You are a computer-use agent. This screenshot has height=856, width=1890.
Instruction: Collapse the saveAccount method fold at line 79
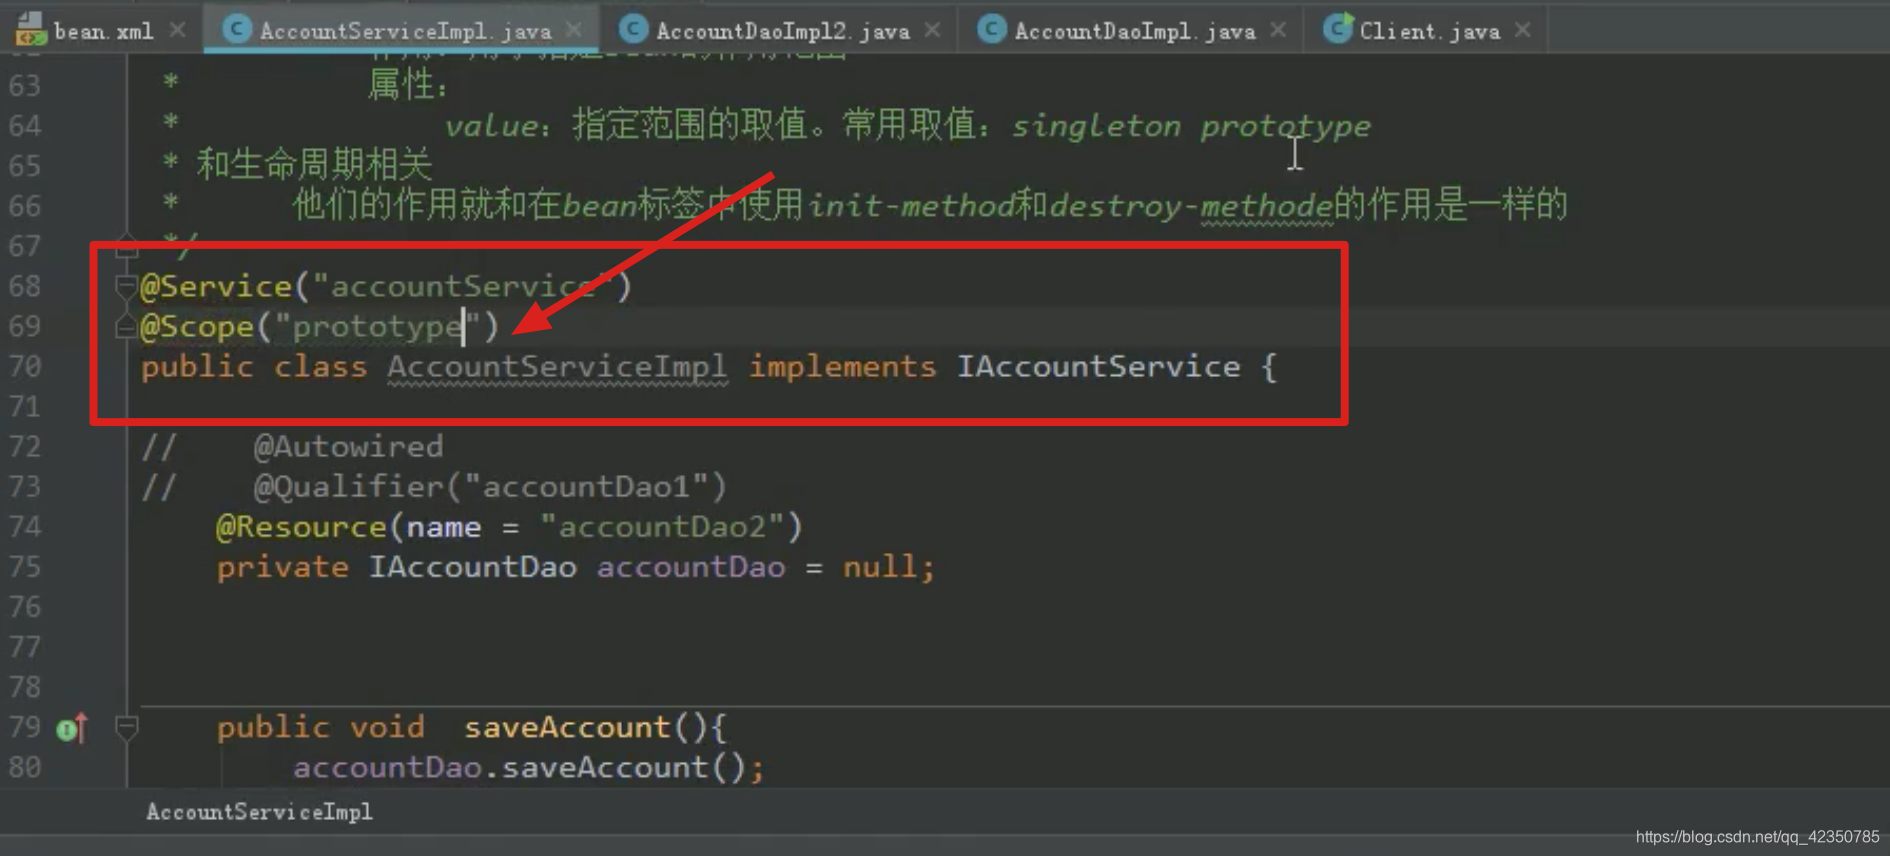tap(126, 727)
